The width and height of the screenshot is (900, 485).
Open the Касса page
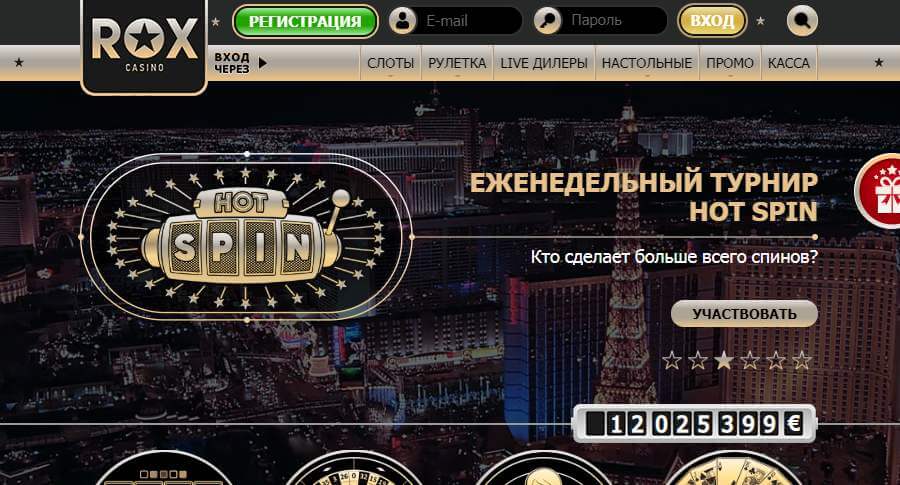point(789,63)
